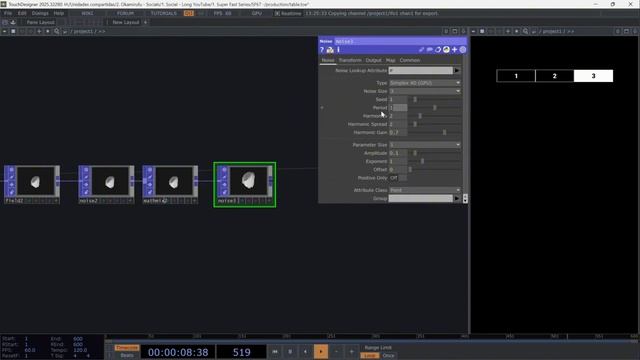Open Noise Lookup Attribute arrow menu
The image size is (640, 360).
pyautogui.click(x=457, y=71)
